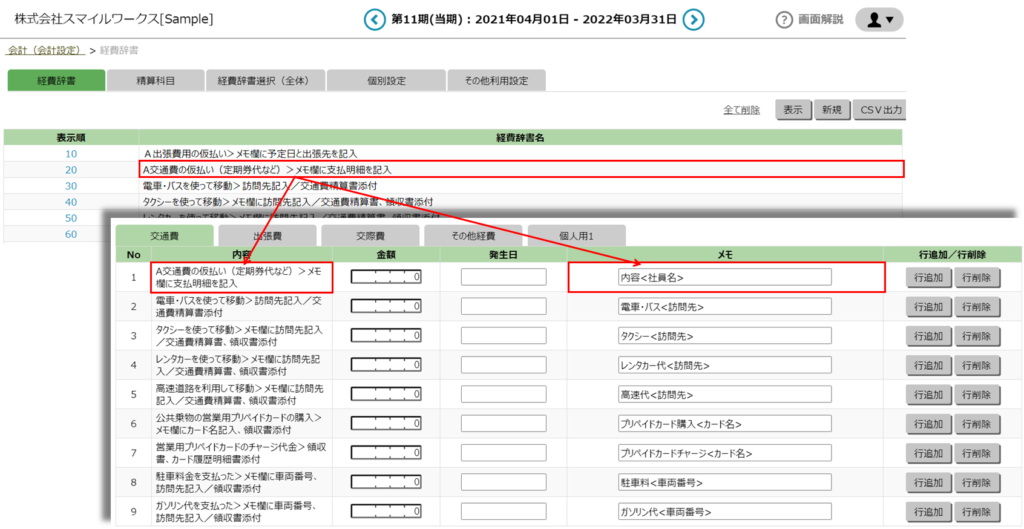Open display order 20 entry
The width and height of the screenshot is (1024, 529).
coord(71,170)
